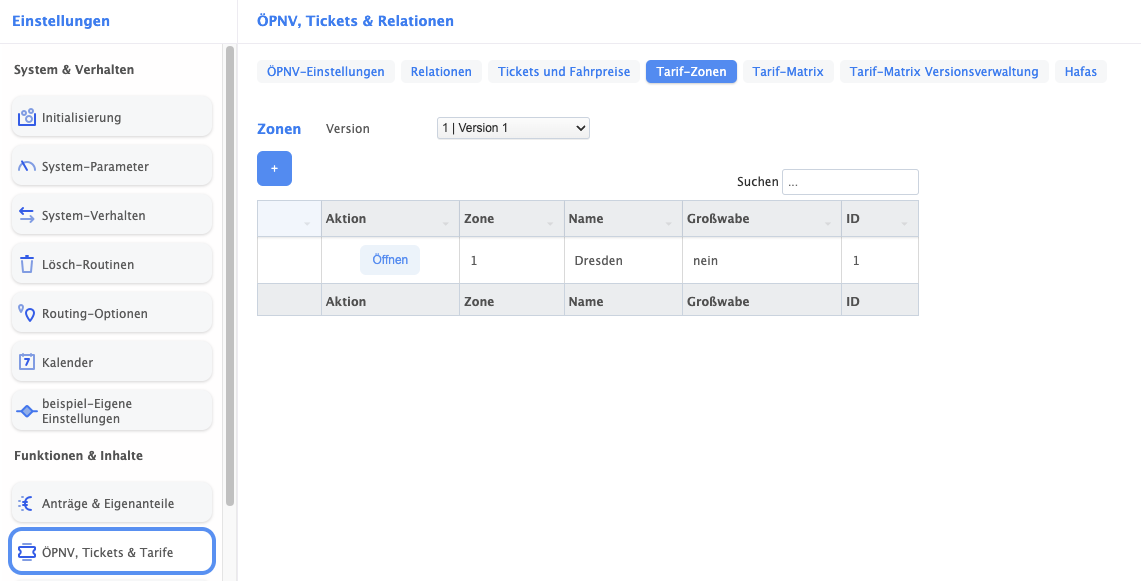
Task: Click the System-Parameter gauge icon
Action: [x=27, y=166]
